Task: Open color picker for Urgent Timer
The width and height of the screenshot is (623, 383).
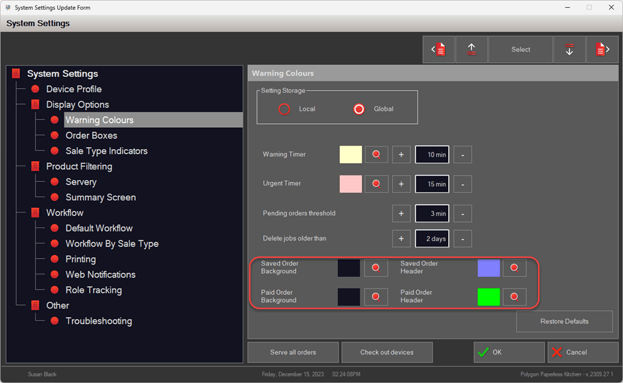Action: [376, 184]
